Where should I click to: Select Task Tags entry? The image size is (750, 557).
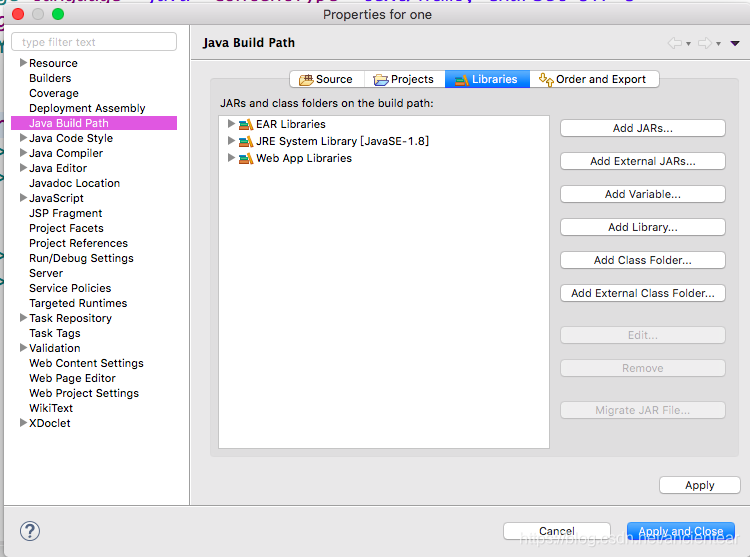coord(55,333)
